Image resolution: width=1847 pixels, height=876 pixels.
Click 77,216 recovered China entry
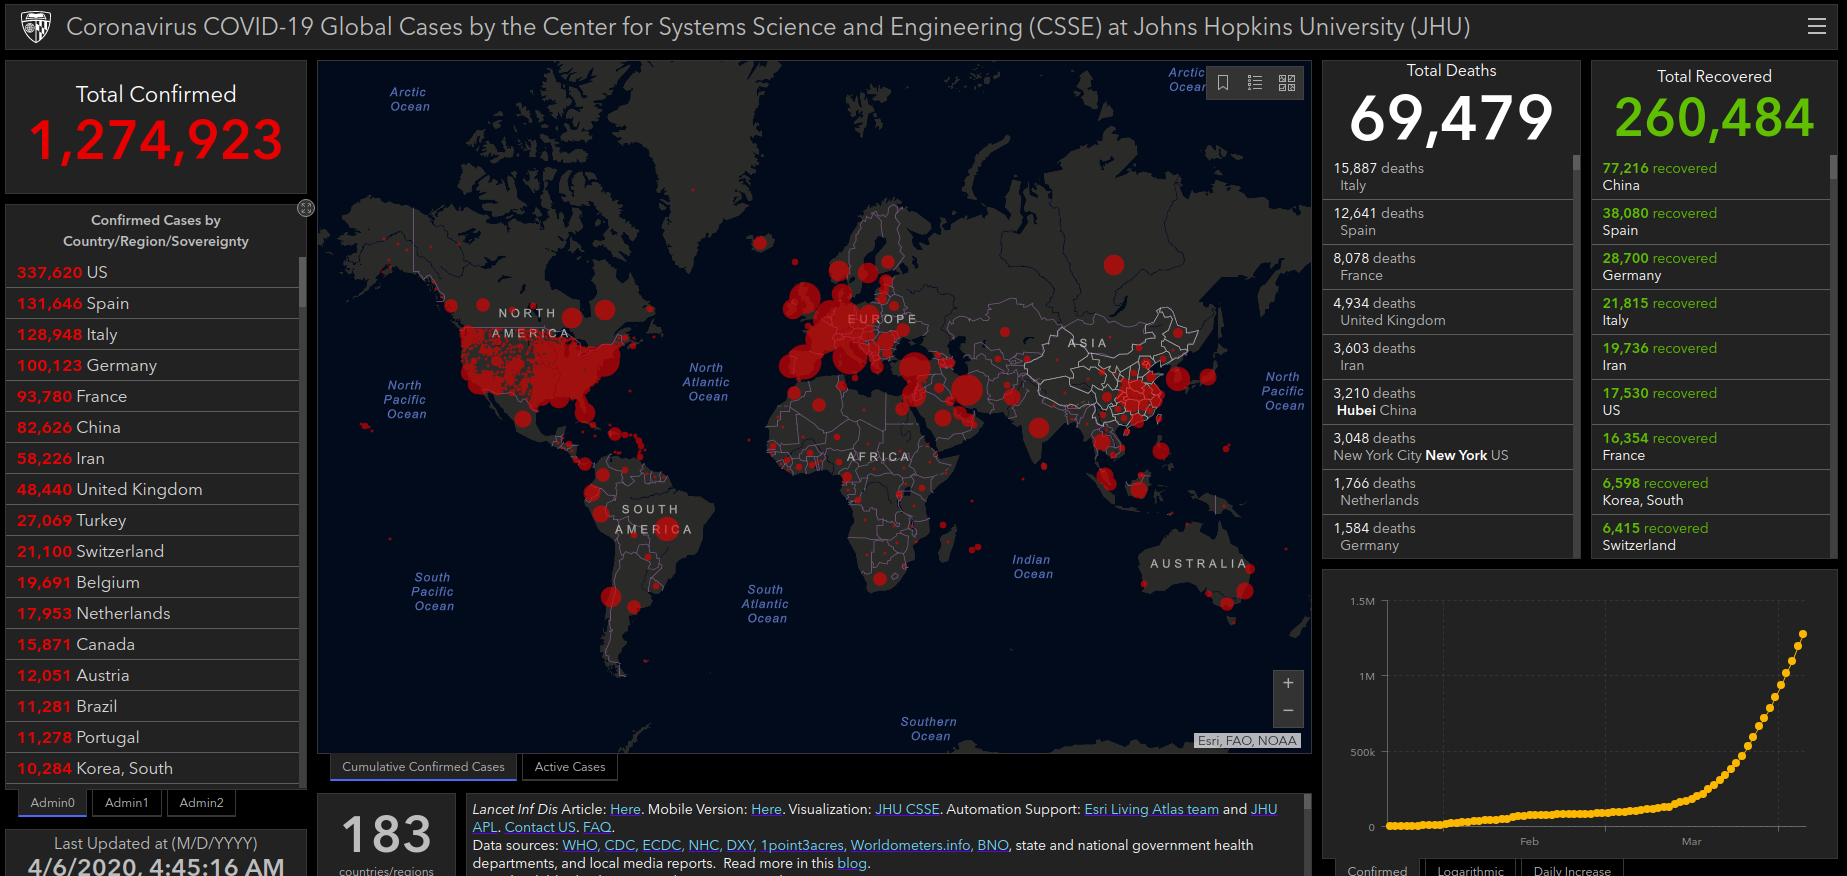point(1711,177)
